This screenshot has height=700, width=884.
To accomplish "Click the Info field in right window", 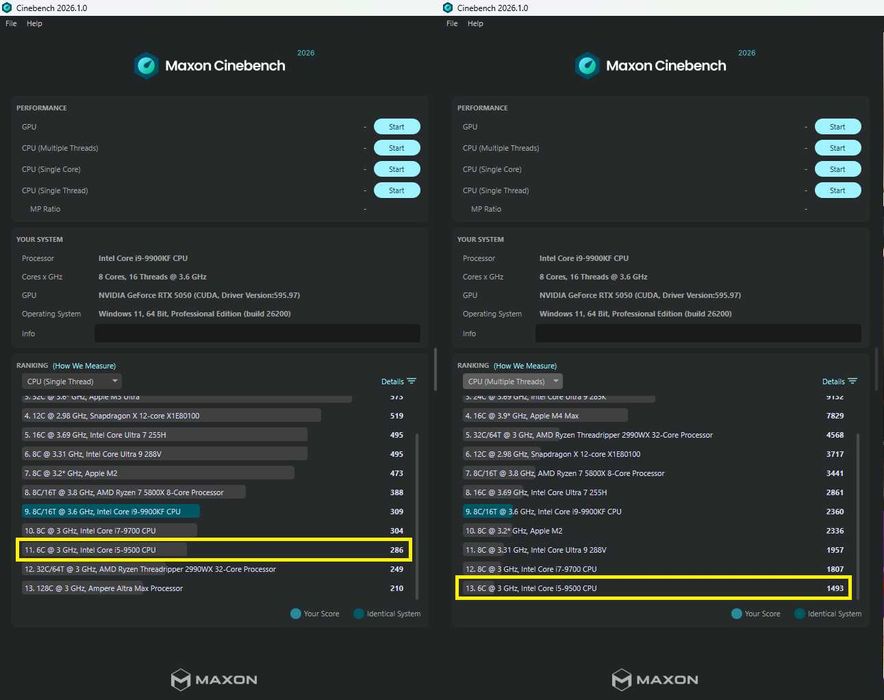I will point(698,333).
